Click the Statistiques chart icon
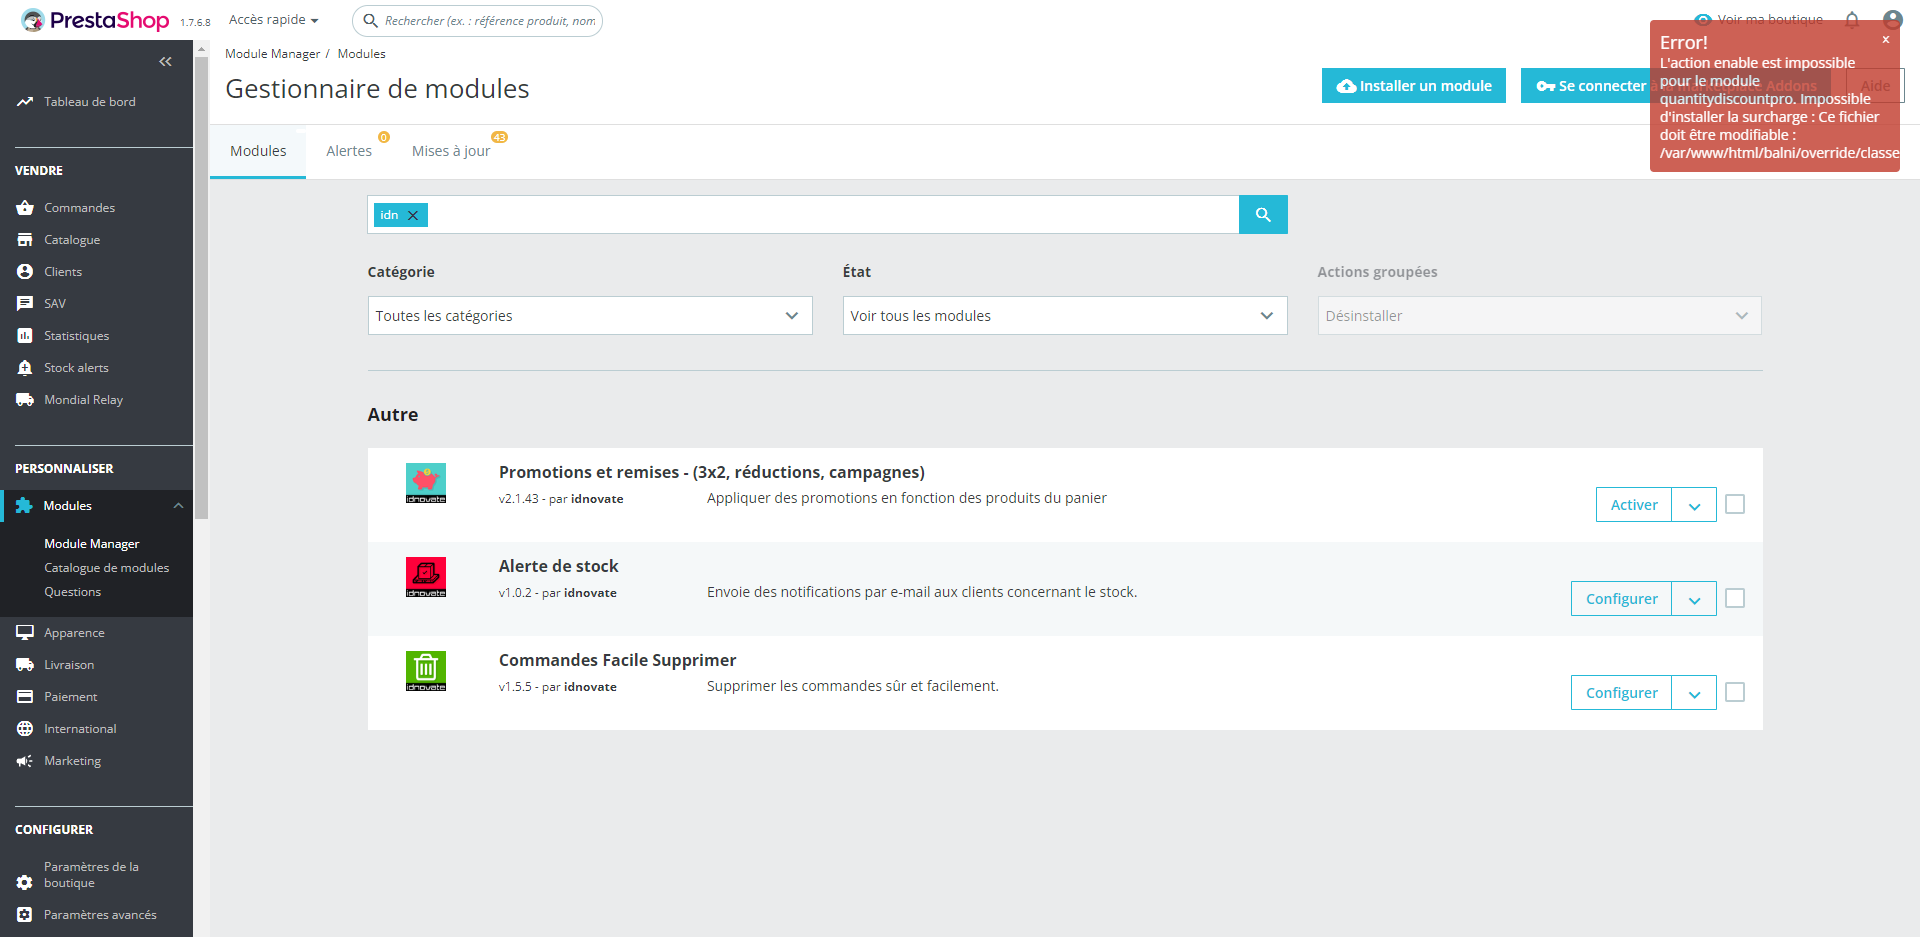This screenshot has width=1920, height=937. pyautogui.click(x=25, y=336)
